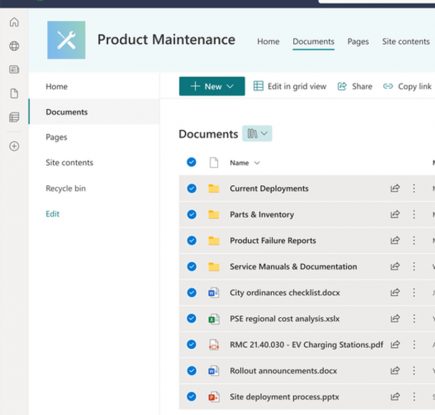
Task: Click the file type column icon
Action: pyautogui.click(x=214, y=163)
